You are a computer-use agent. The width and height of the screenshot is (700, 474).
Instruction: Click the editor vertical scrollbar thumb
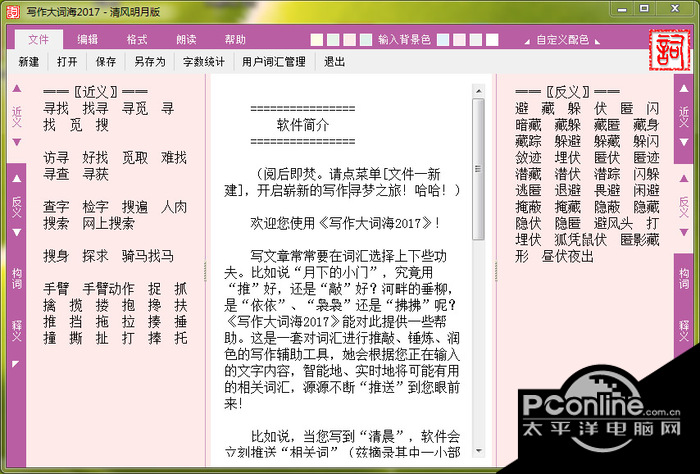[x=478, y=169]
